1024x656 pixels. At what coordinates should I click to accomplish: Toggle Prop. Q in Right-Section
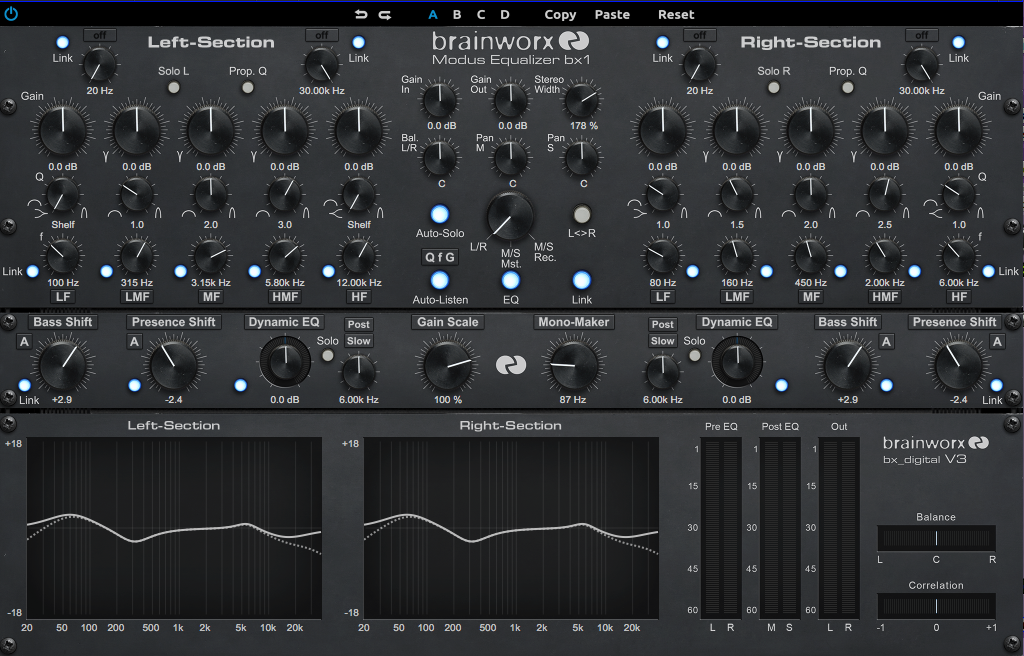(848, 87)
